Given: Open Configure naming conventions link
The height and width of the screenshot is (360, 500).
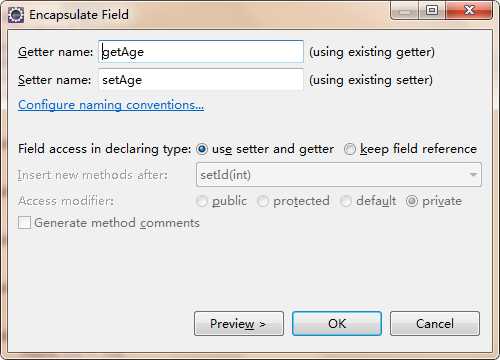Looking at the screenshot, I should point(111,105).
